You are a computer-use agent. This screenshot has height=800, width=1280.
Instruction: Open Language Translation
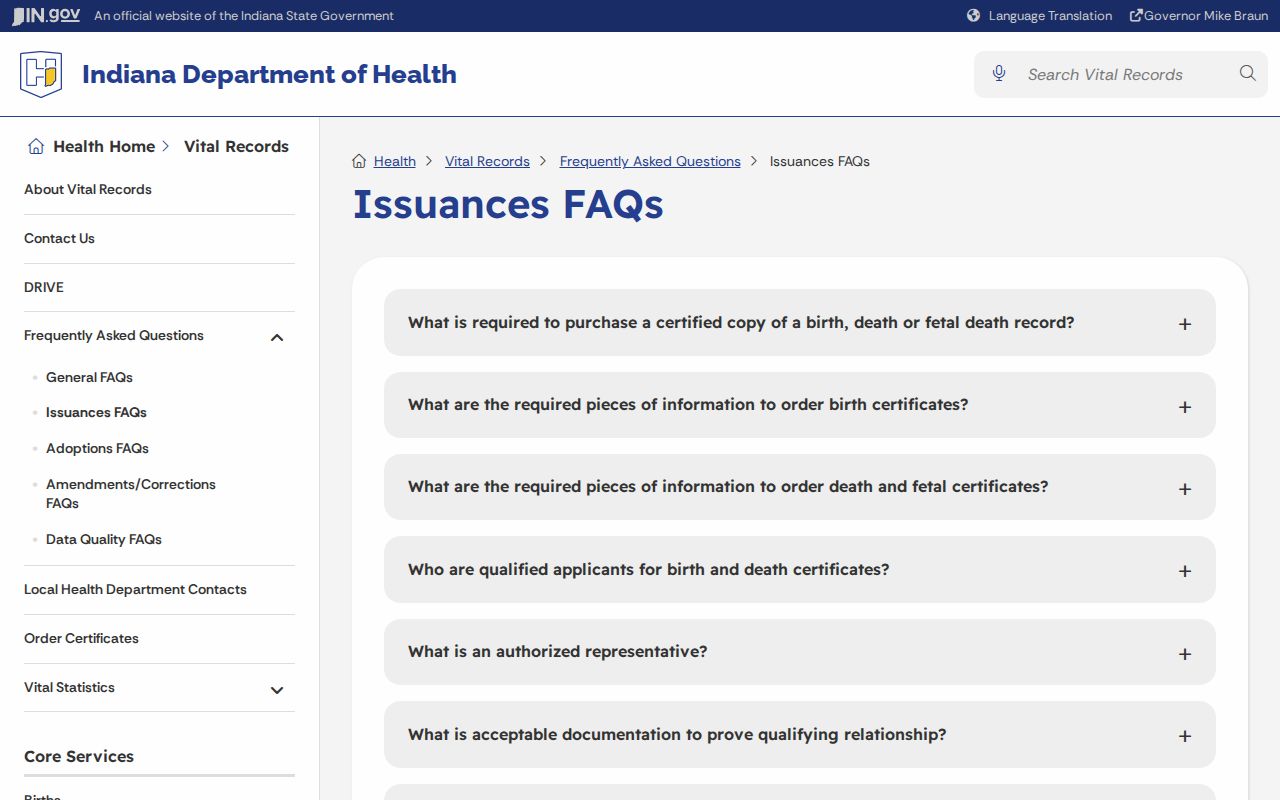pos(1050,15)
